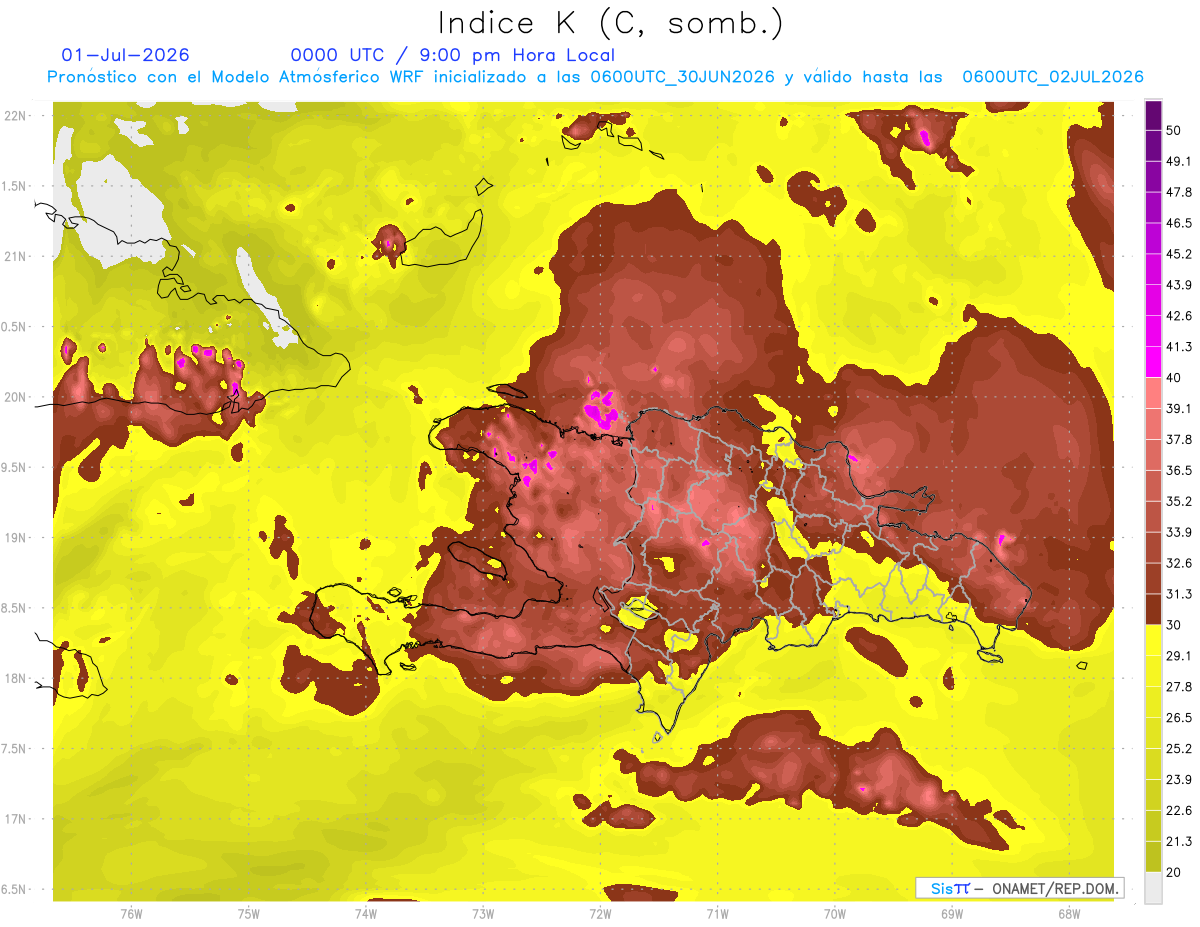1200x927 pixels.
Task: Click the dark brown swatch between 30 and 31.3
Action: click(x=1153, y=609)
